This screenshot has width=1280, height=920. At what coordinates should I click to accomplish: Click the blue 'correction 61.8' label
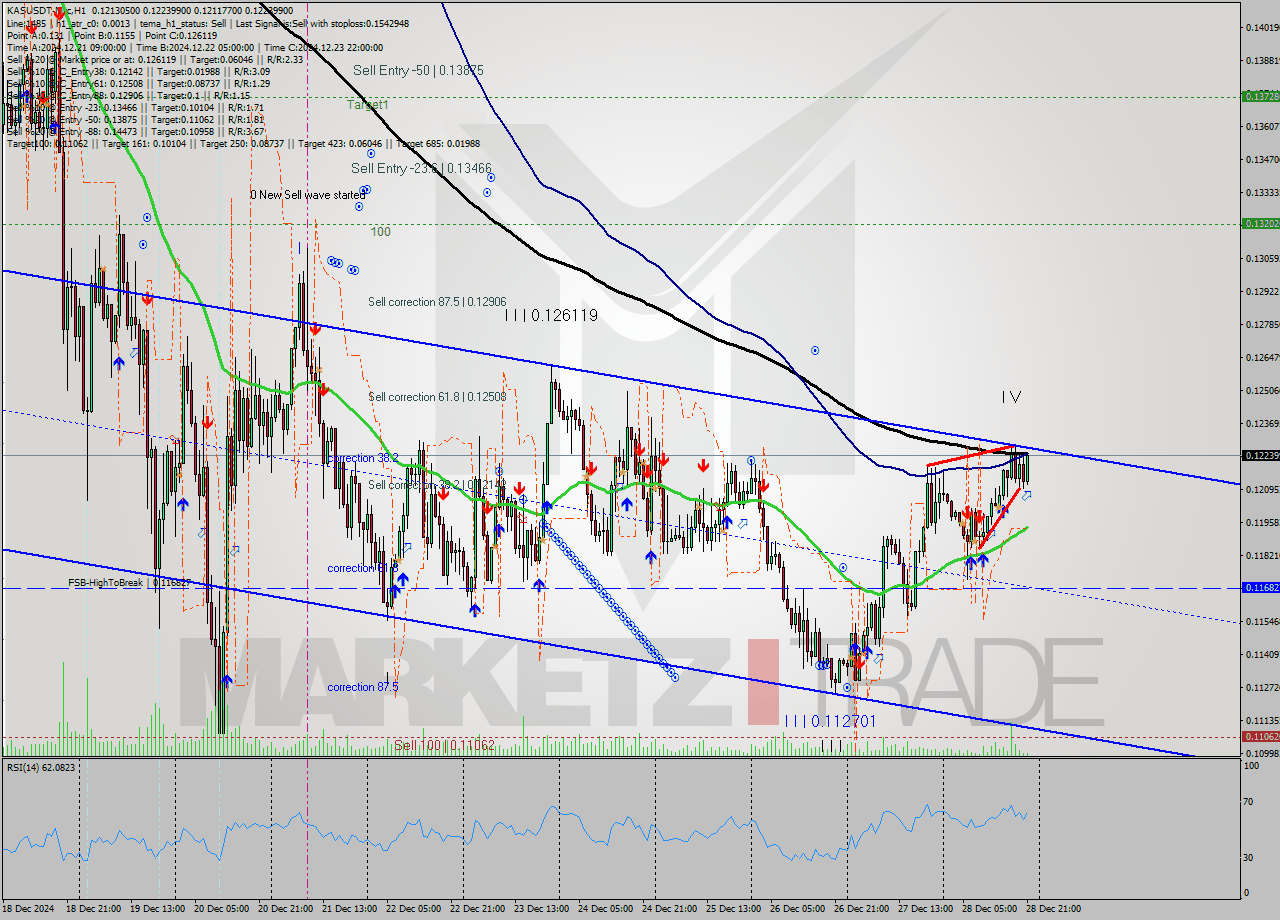coord(362,568)
